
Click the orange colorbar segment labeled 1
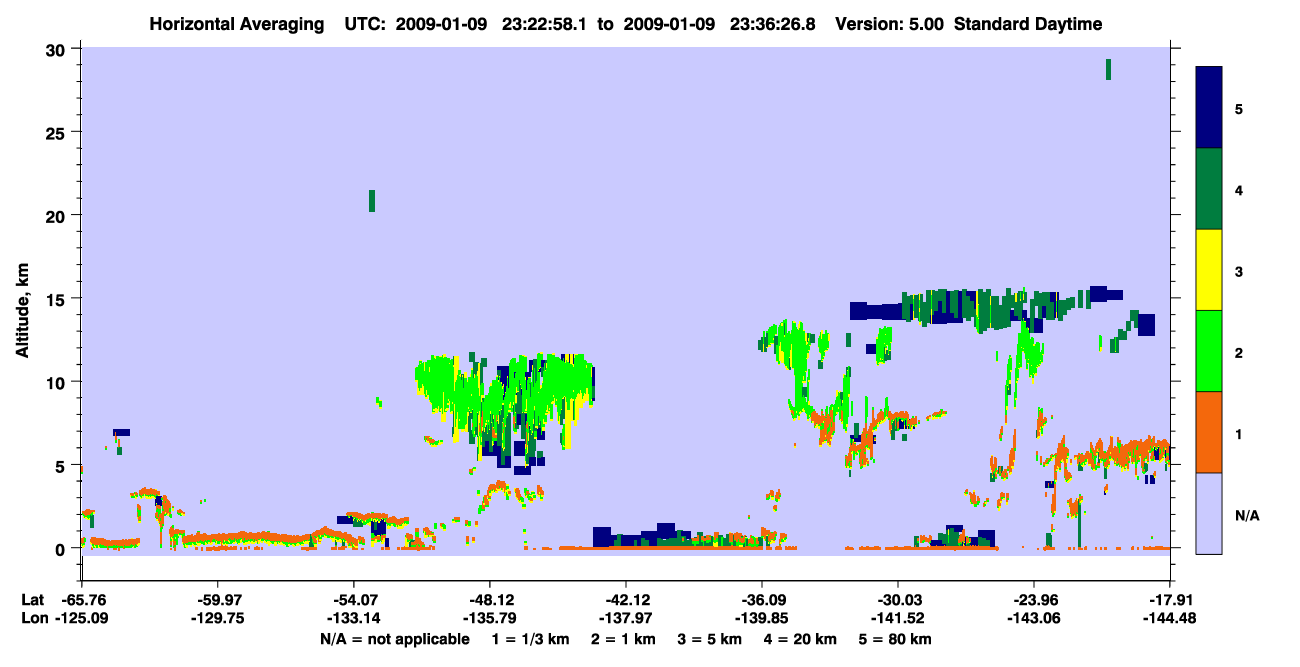pos(1209,432)
